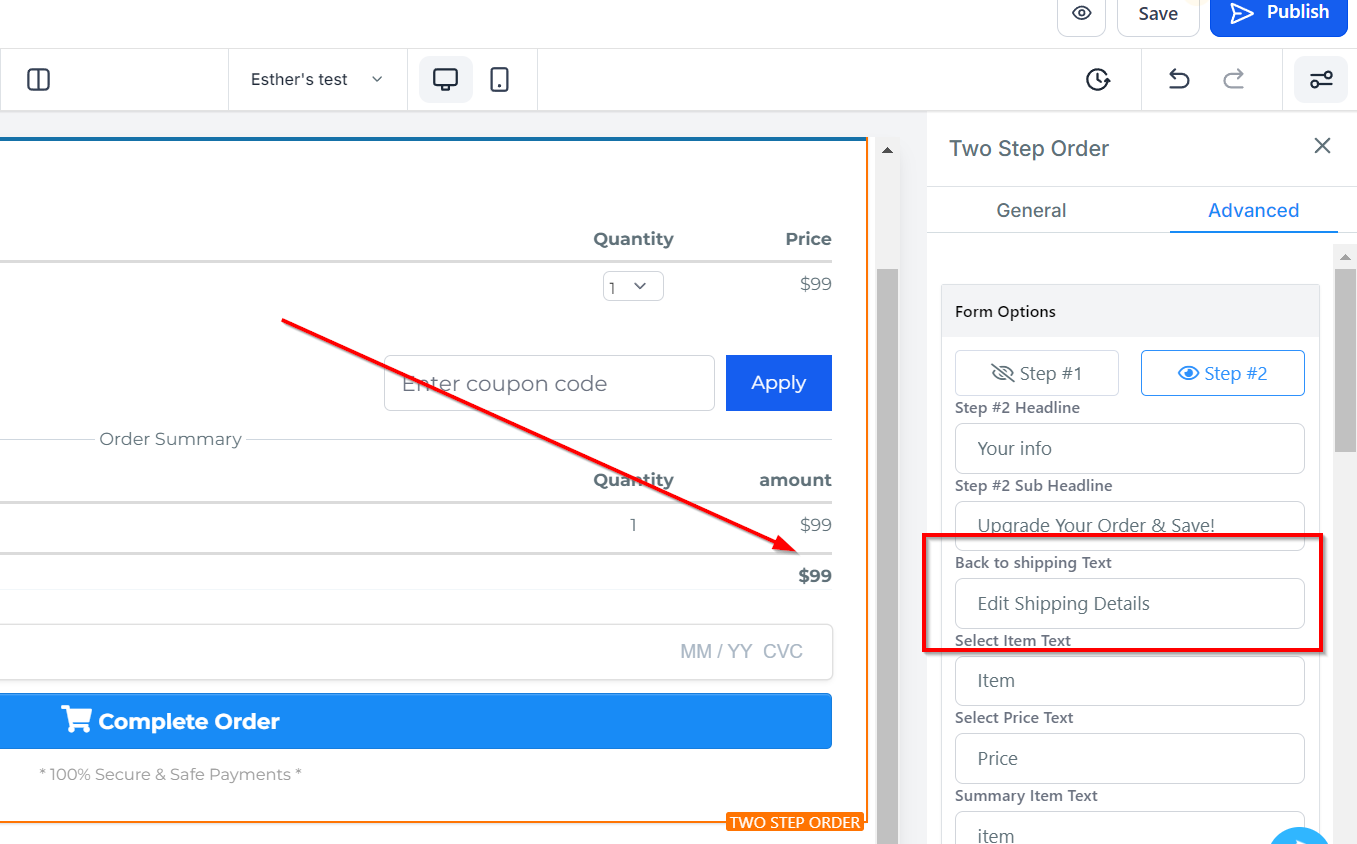Screen dimensions: 1357x844
Task: Select the Advanced tab
Action: point(1253,210)
